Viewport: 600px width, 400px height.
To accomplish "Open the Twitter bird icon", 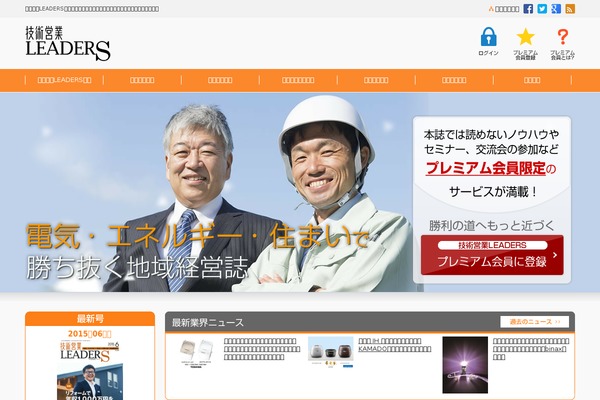I will click(542, 9).
